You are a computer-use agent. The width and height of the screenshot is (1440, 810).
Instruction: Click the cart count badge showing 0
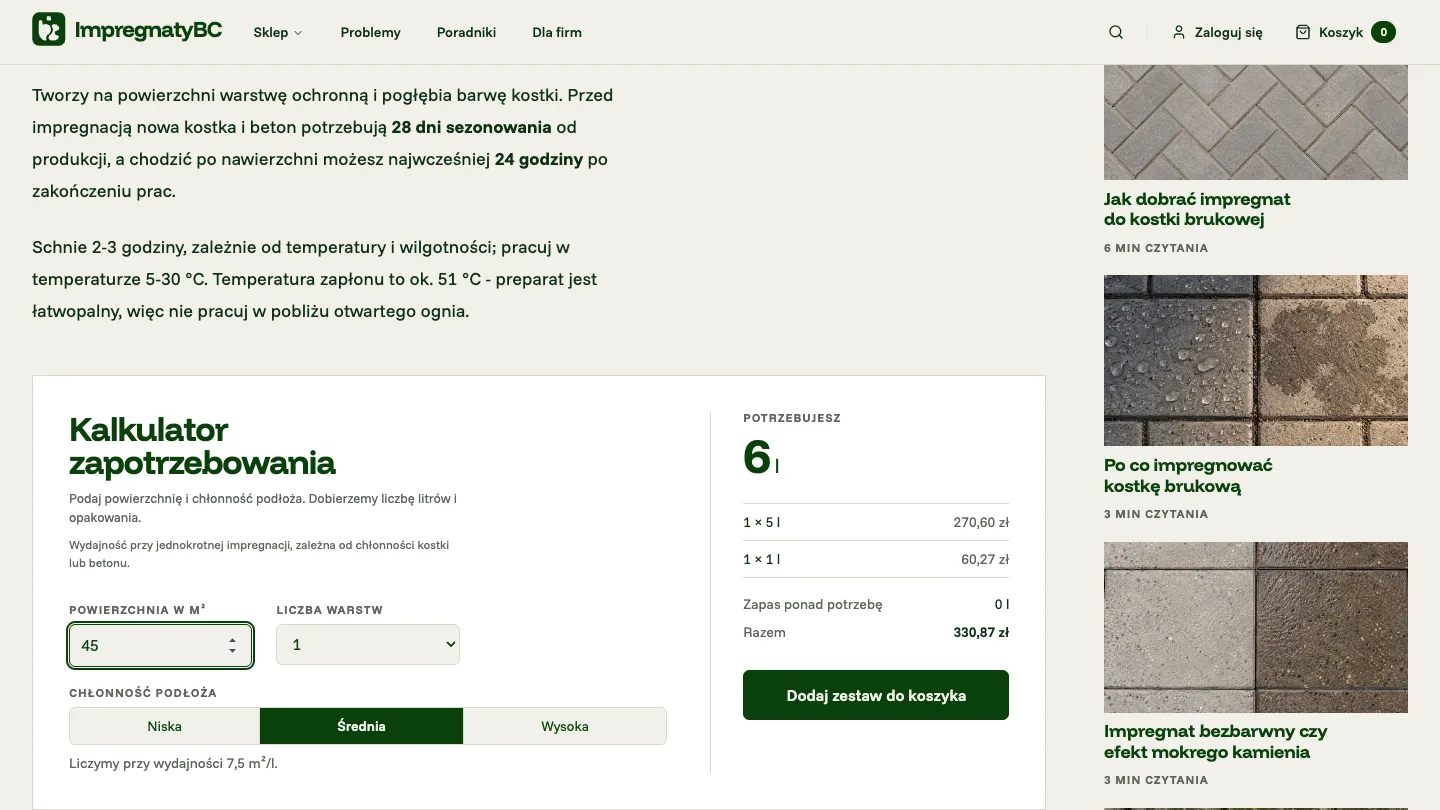(1383, 32)
